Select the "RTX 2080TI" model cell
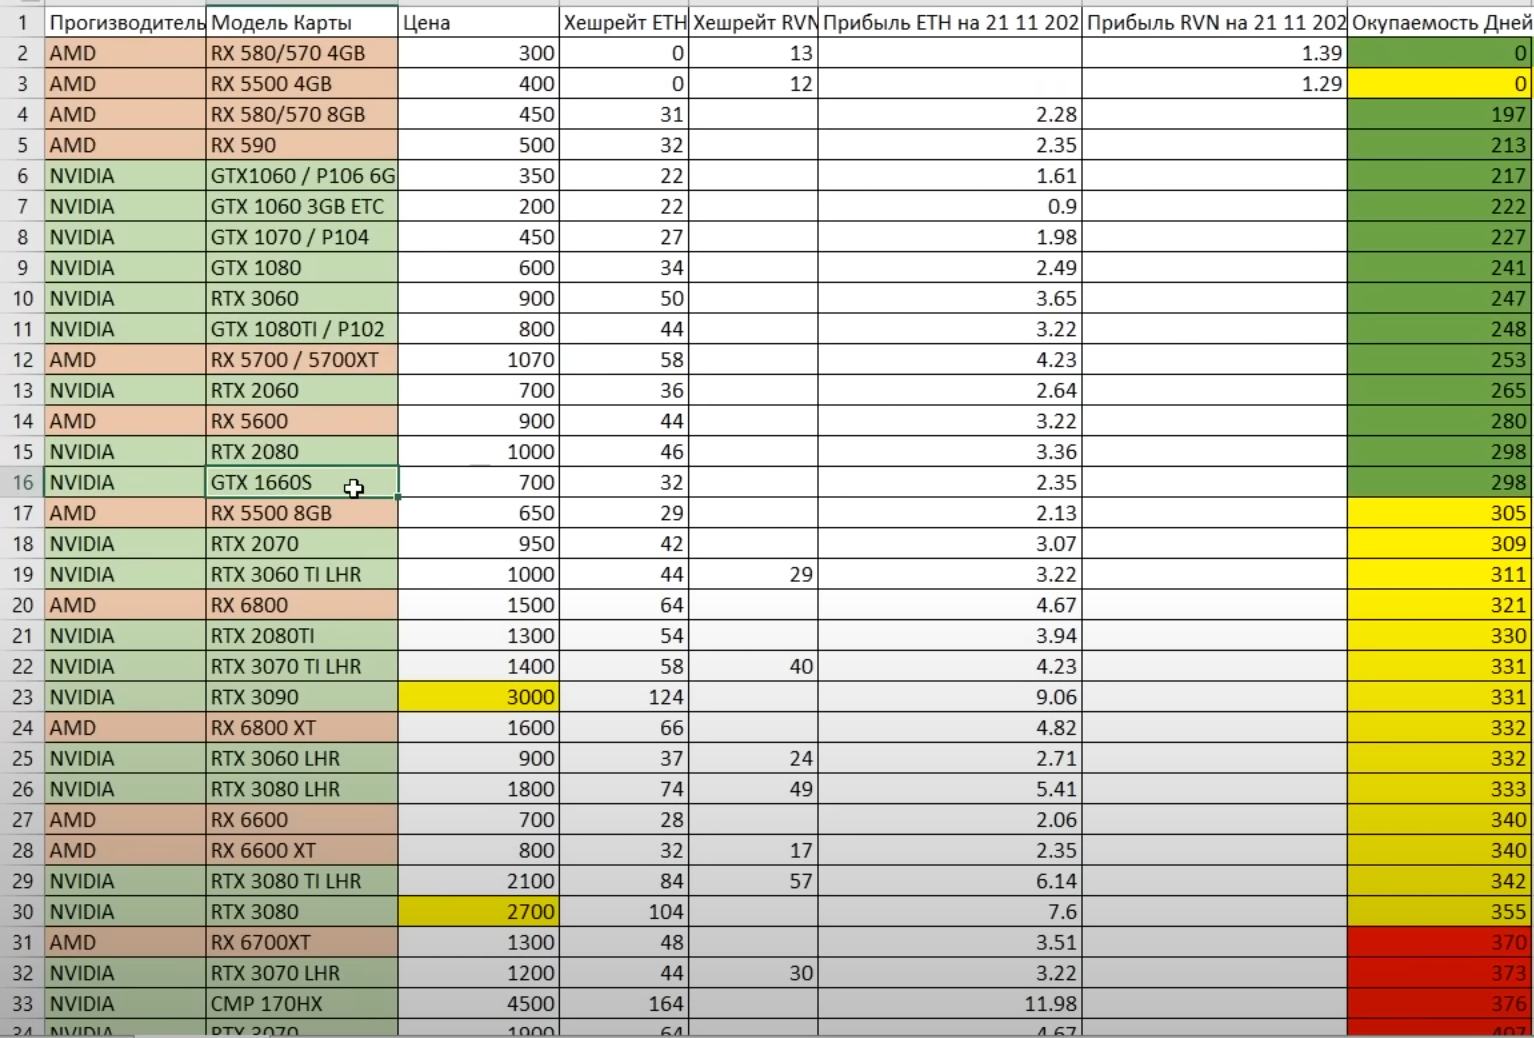The image size is (1534, 1038). (x=302, y=636)
